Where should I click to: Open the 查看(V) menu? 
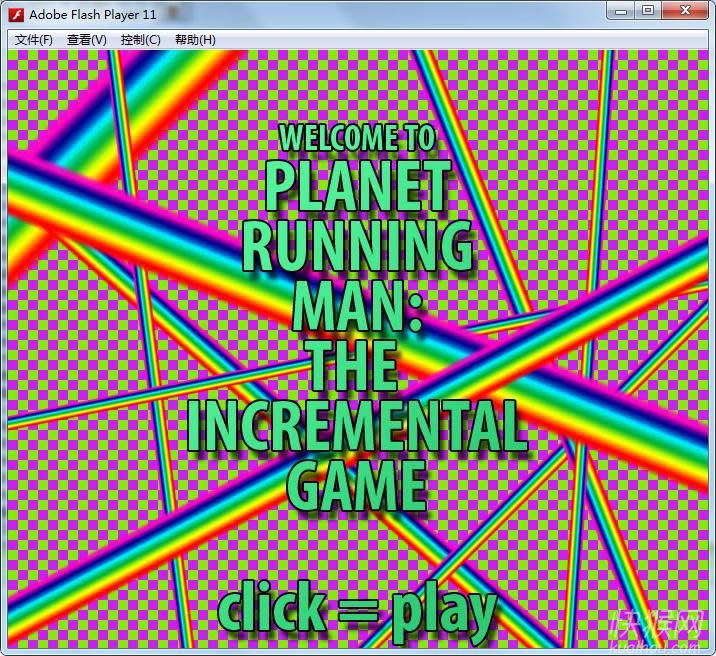coord(87,40)
